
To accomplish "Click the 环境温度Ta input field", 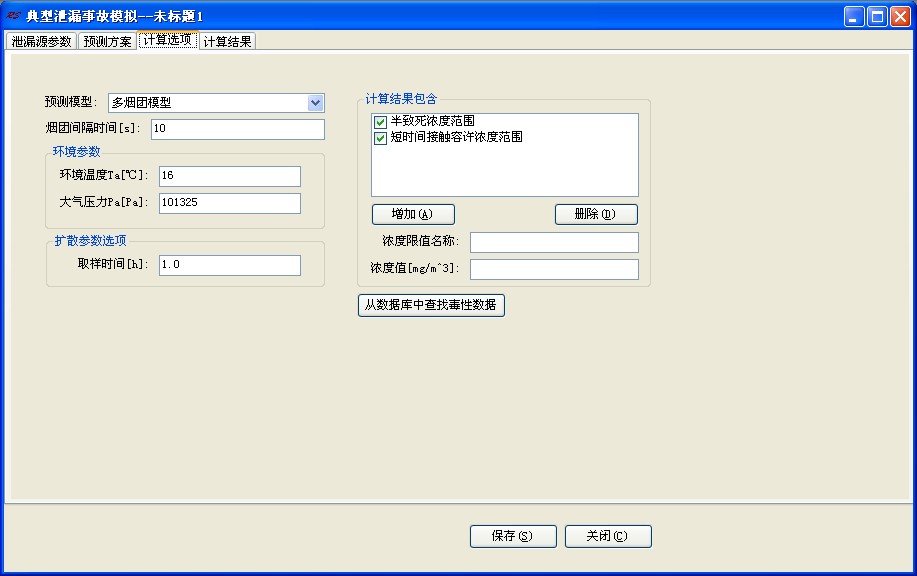I will point(229,176).
